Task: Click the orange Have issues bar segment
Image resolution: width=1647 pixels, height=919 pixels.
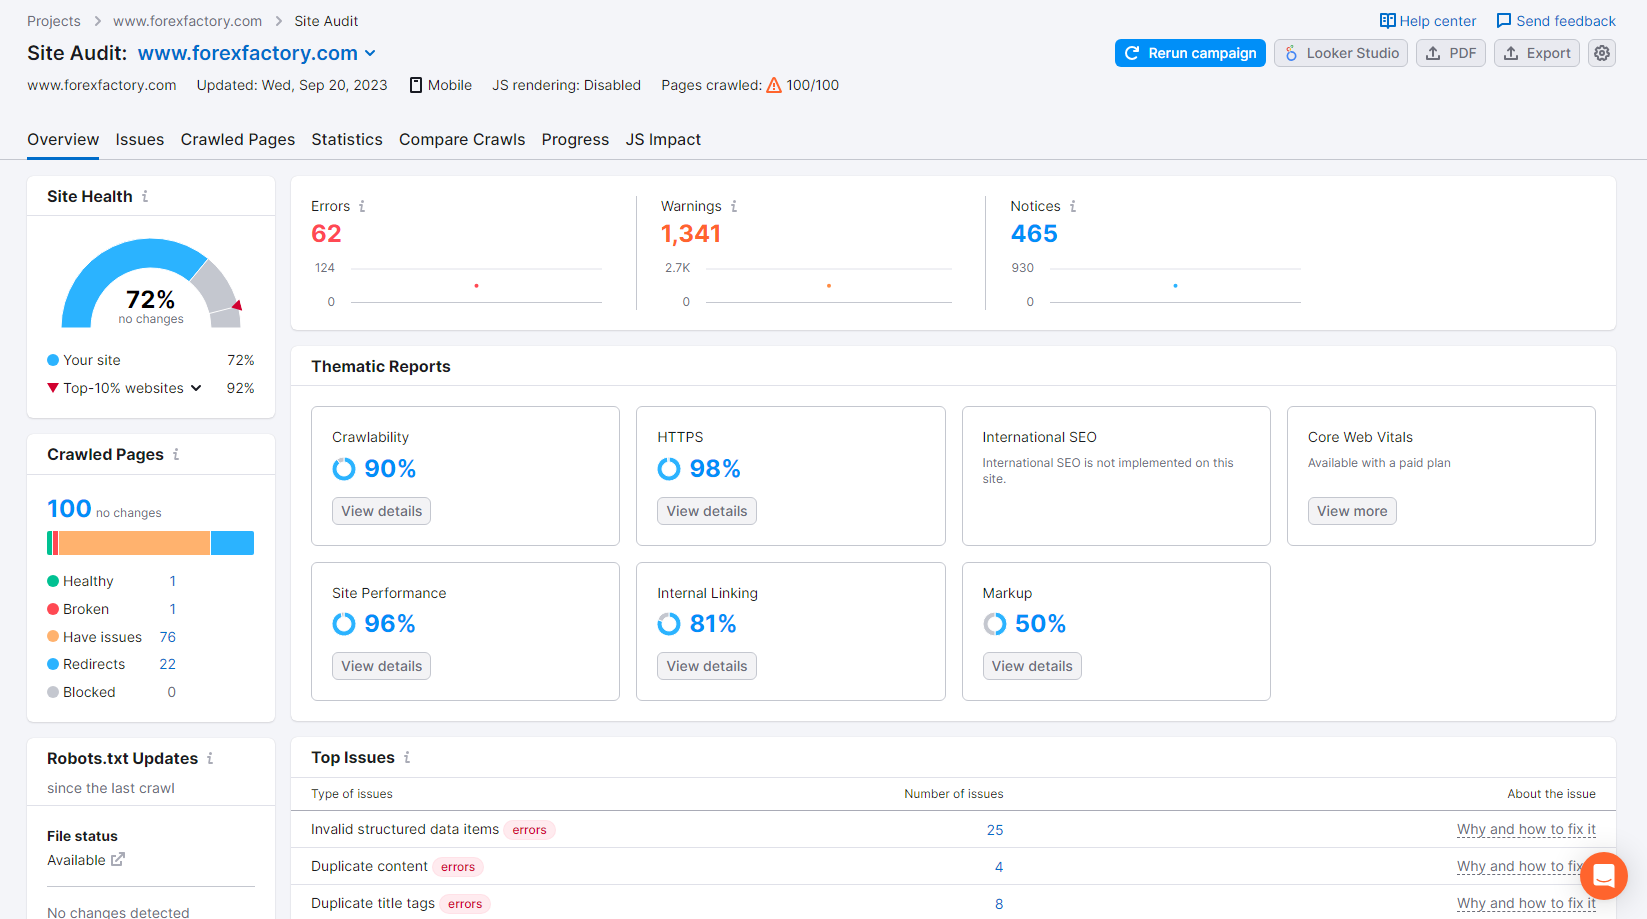Action: point(134,543)
